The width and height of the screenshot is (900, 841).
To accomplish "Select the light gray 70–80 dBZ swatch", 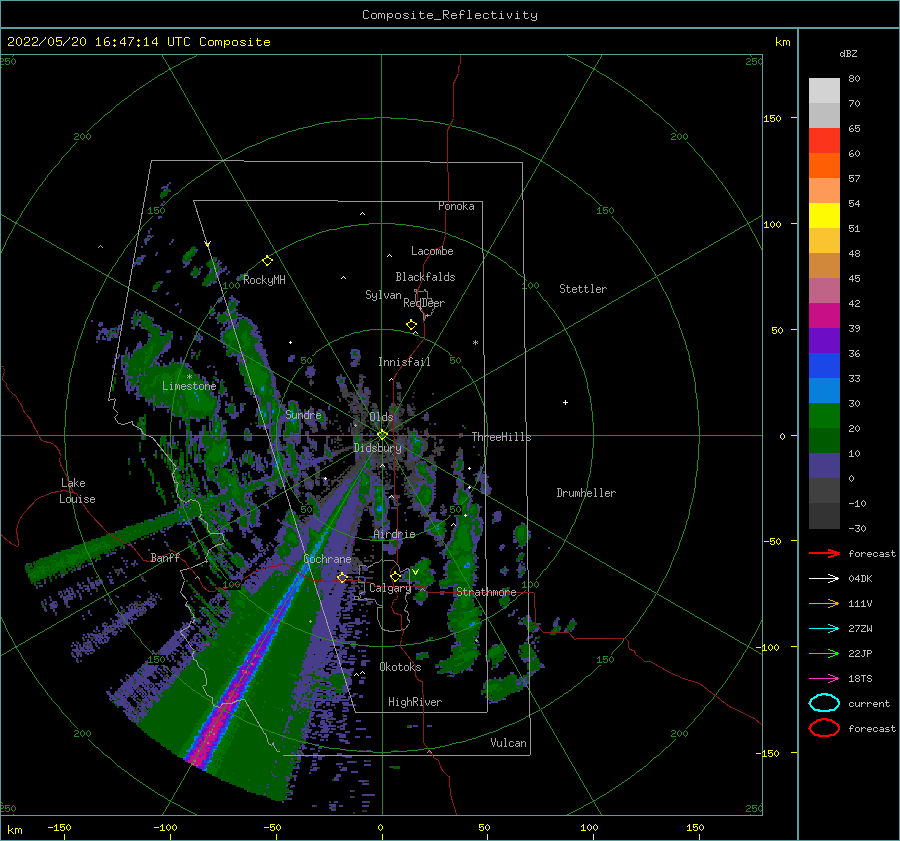I will click(x=824, y=91).
